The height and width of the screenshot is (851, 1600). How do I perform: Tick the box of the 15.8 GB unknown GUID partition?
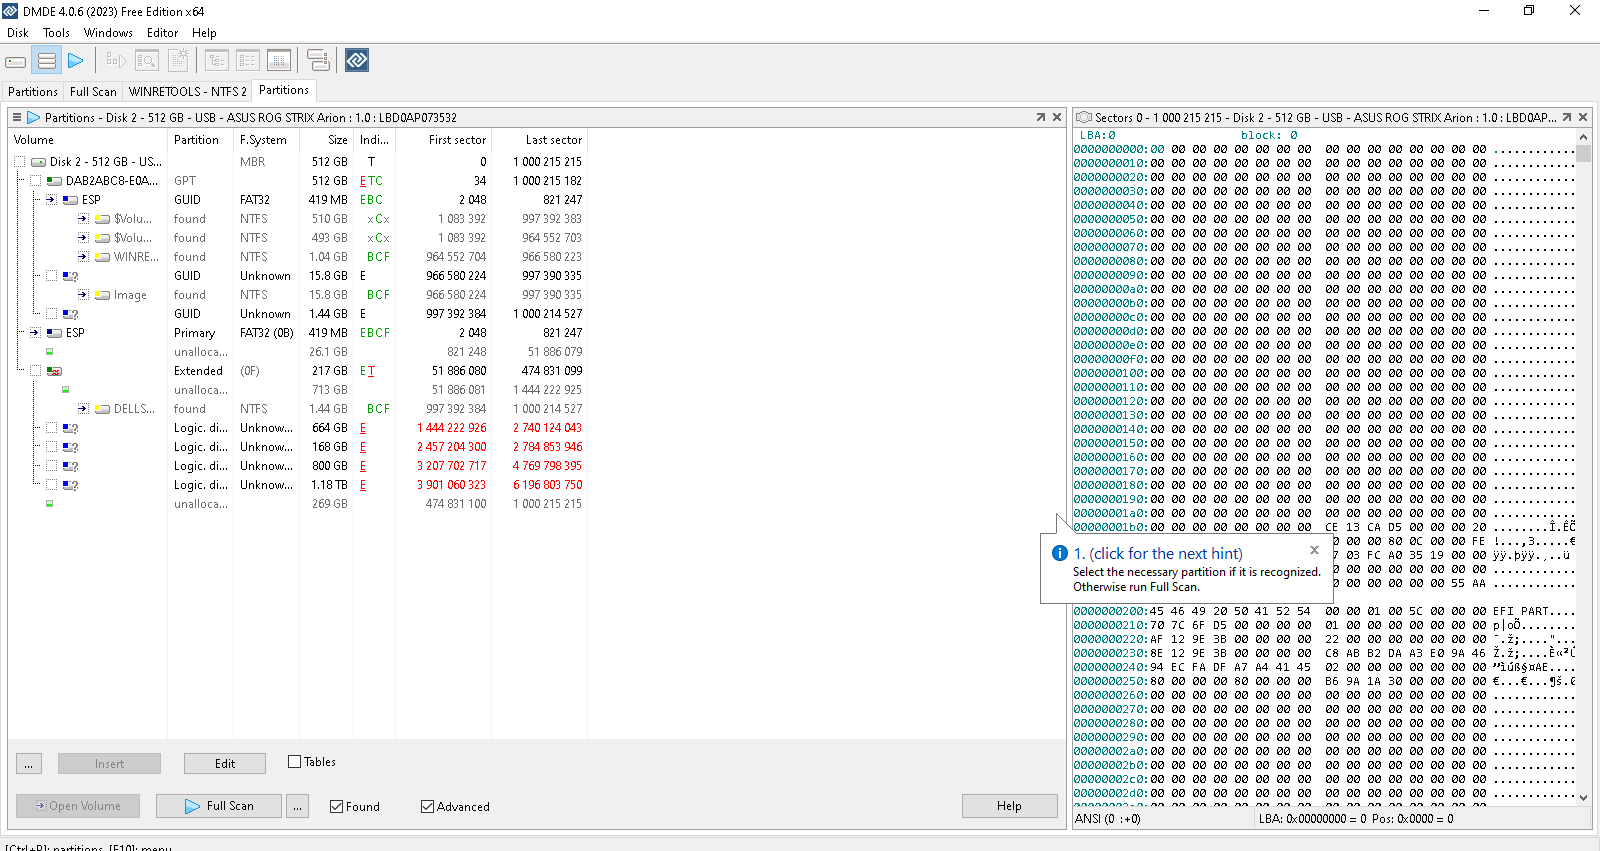click(x=52, y=276)
